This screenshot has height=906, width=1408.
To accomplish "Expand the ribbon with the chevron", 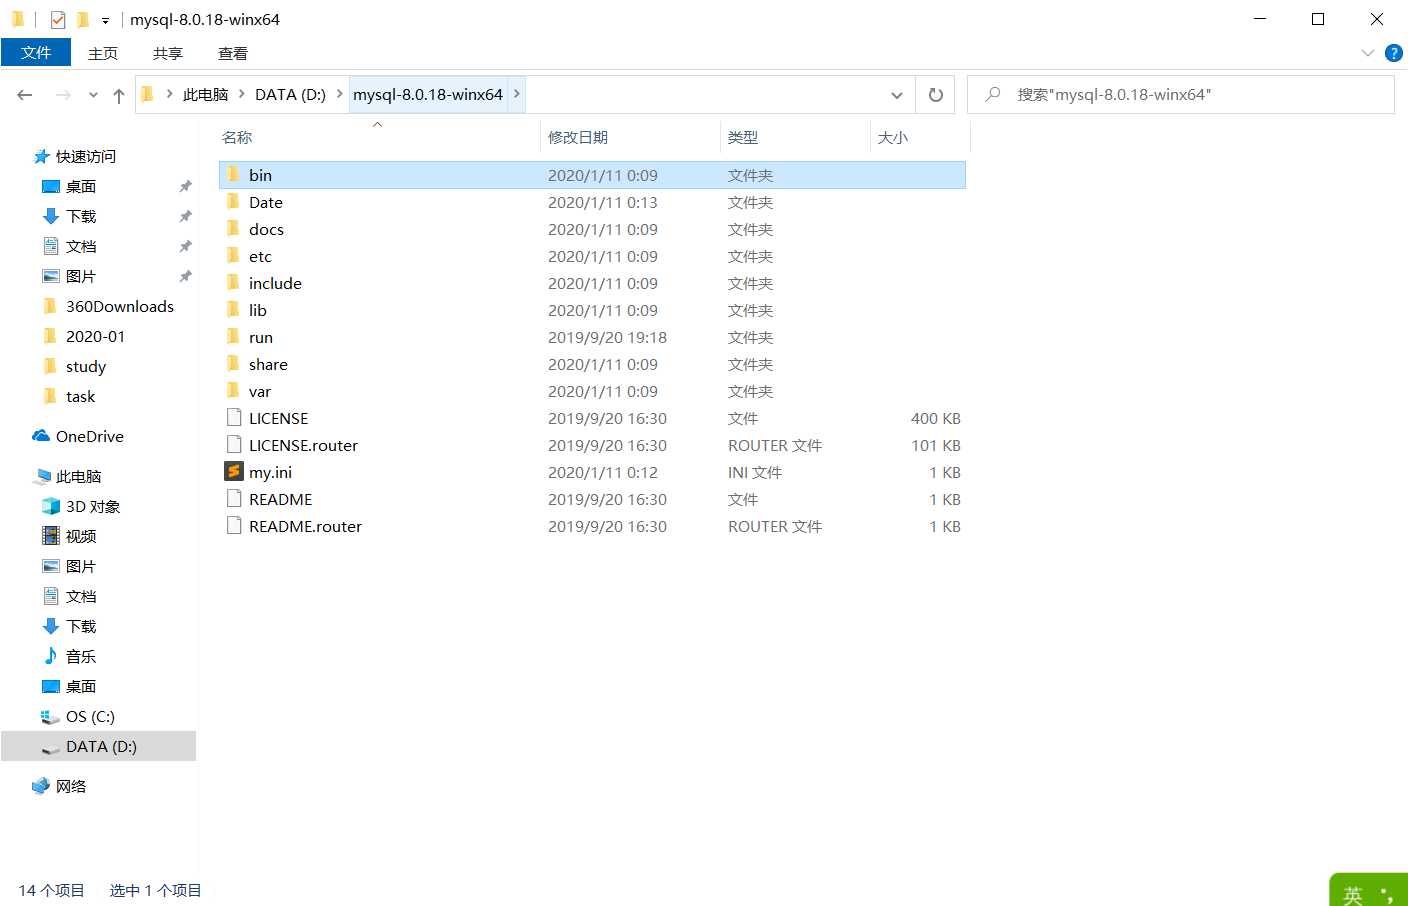I will [x=1368, y=53].
